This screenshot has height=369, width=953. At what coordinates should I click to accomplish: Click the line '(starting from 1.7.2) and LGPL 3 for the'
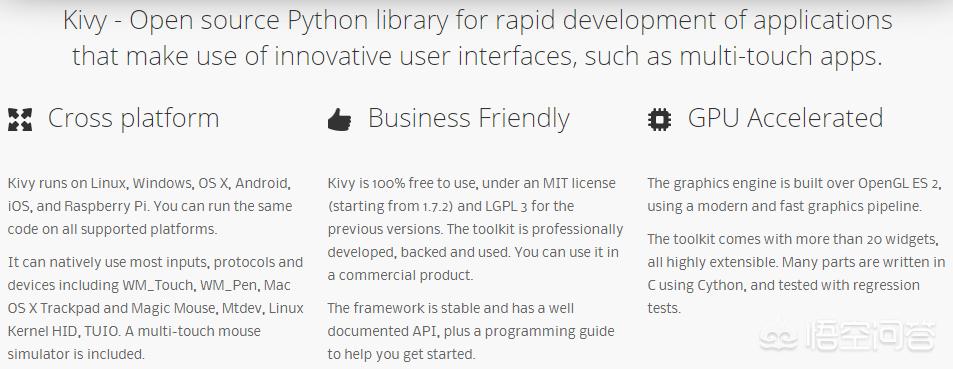[x=451, y=206]
